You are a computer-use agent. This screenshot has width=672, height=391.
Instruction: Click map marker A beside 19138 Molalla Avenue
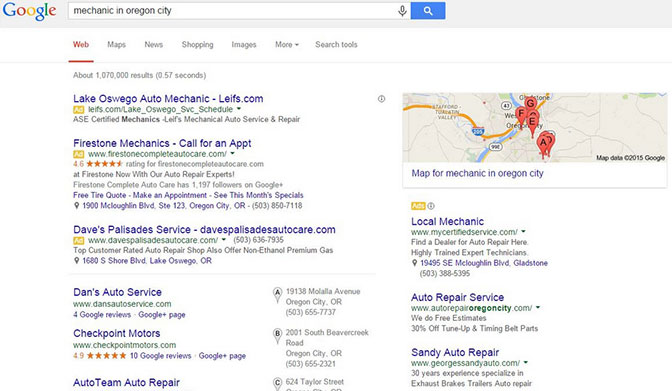tap(277, 295)
